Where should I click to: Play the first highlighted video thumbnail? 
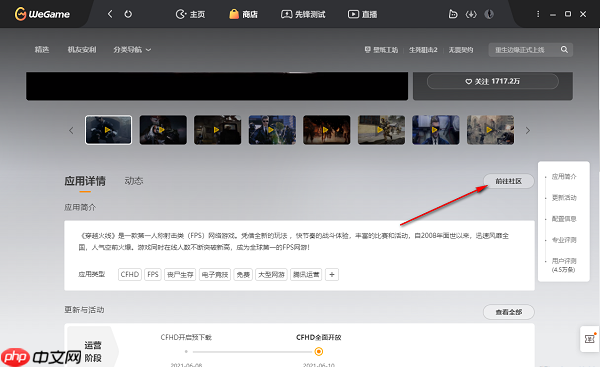click(x=108, y=130)
